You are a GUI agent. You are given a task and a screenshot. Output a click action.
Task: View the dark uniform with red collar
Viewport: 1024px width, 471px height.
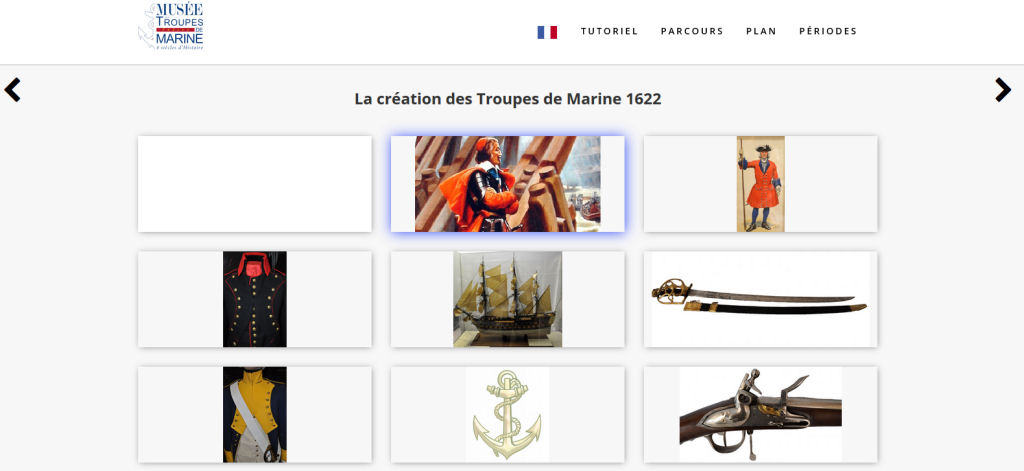click(x=255, y=299)
